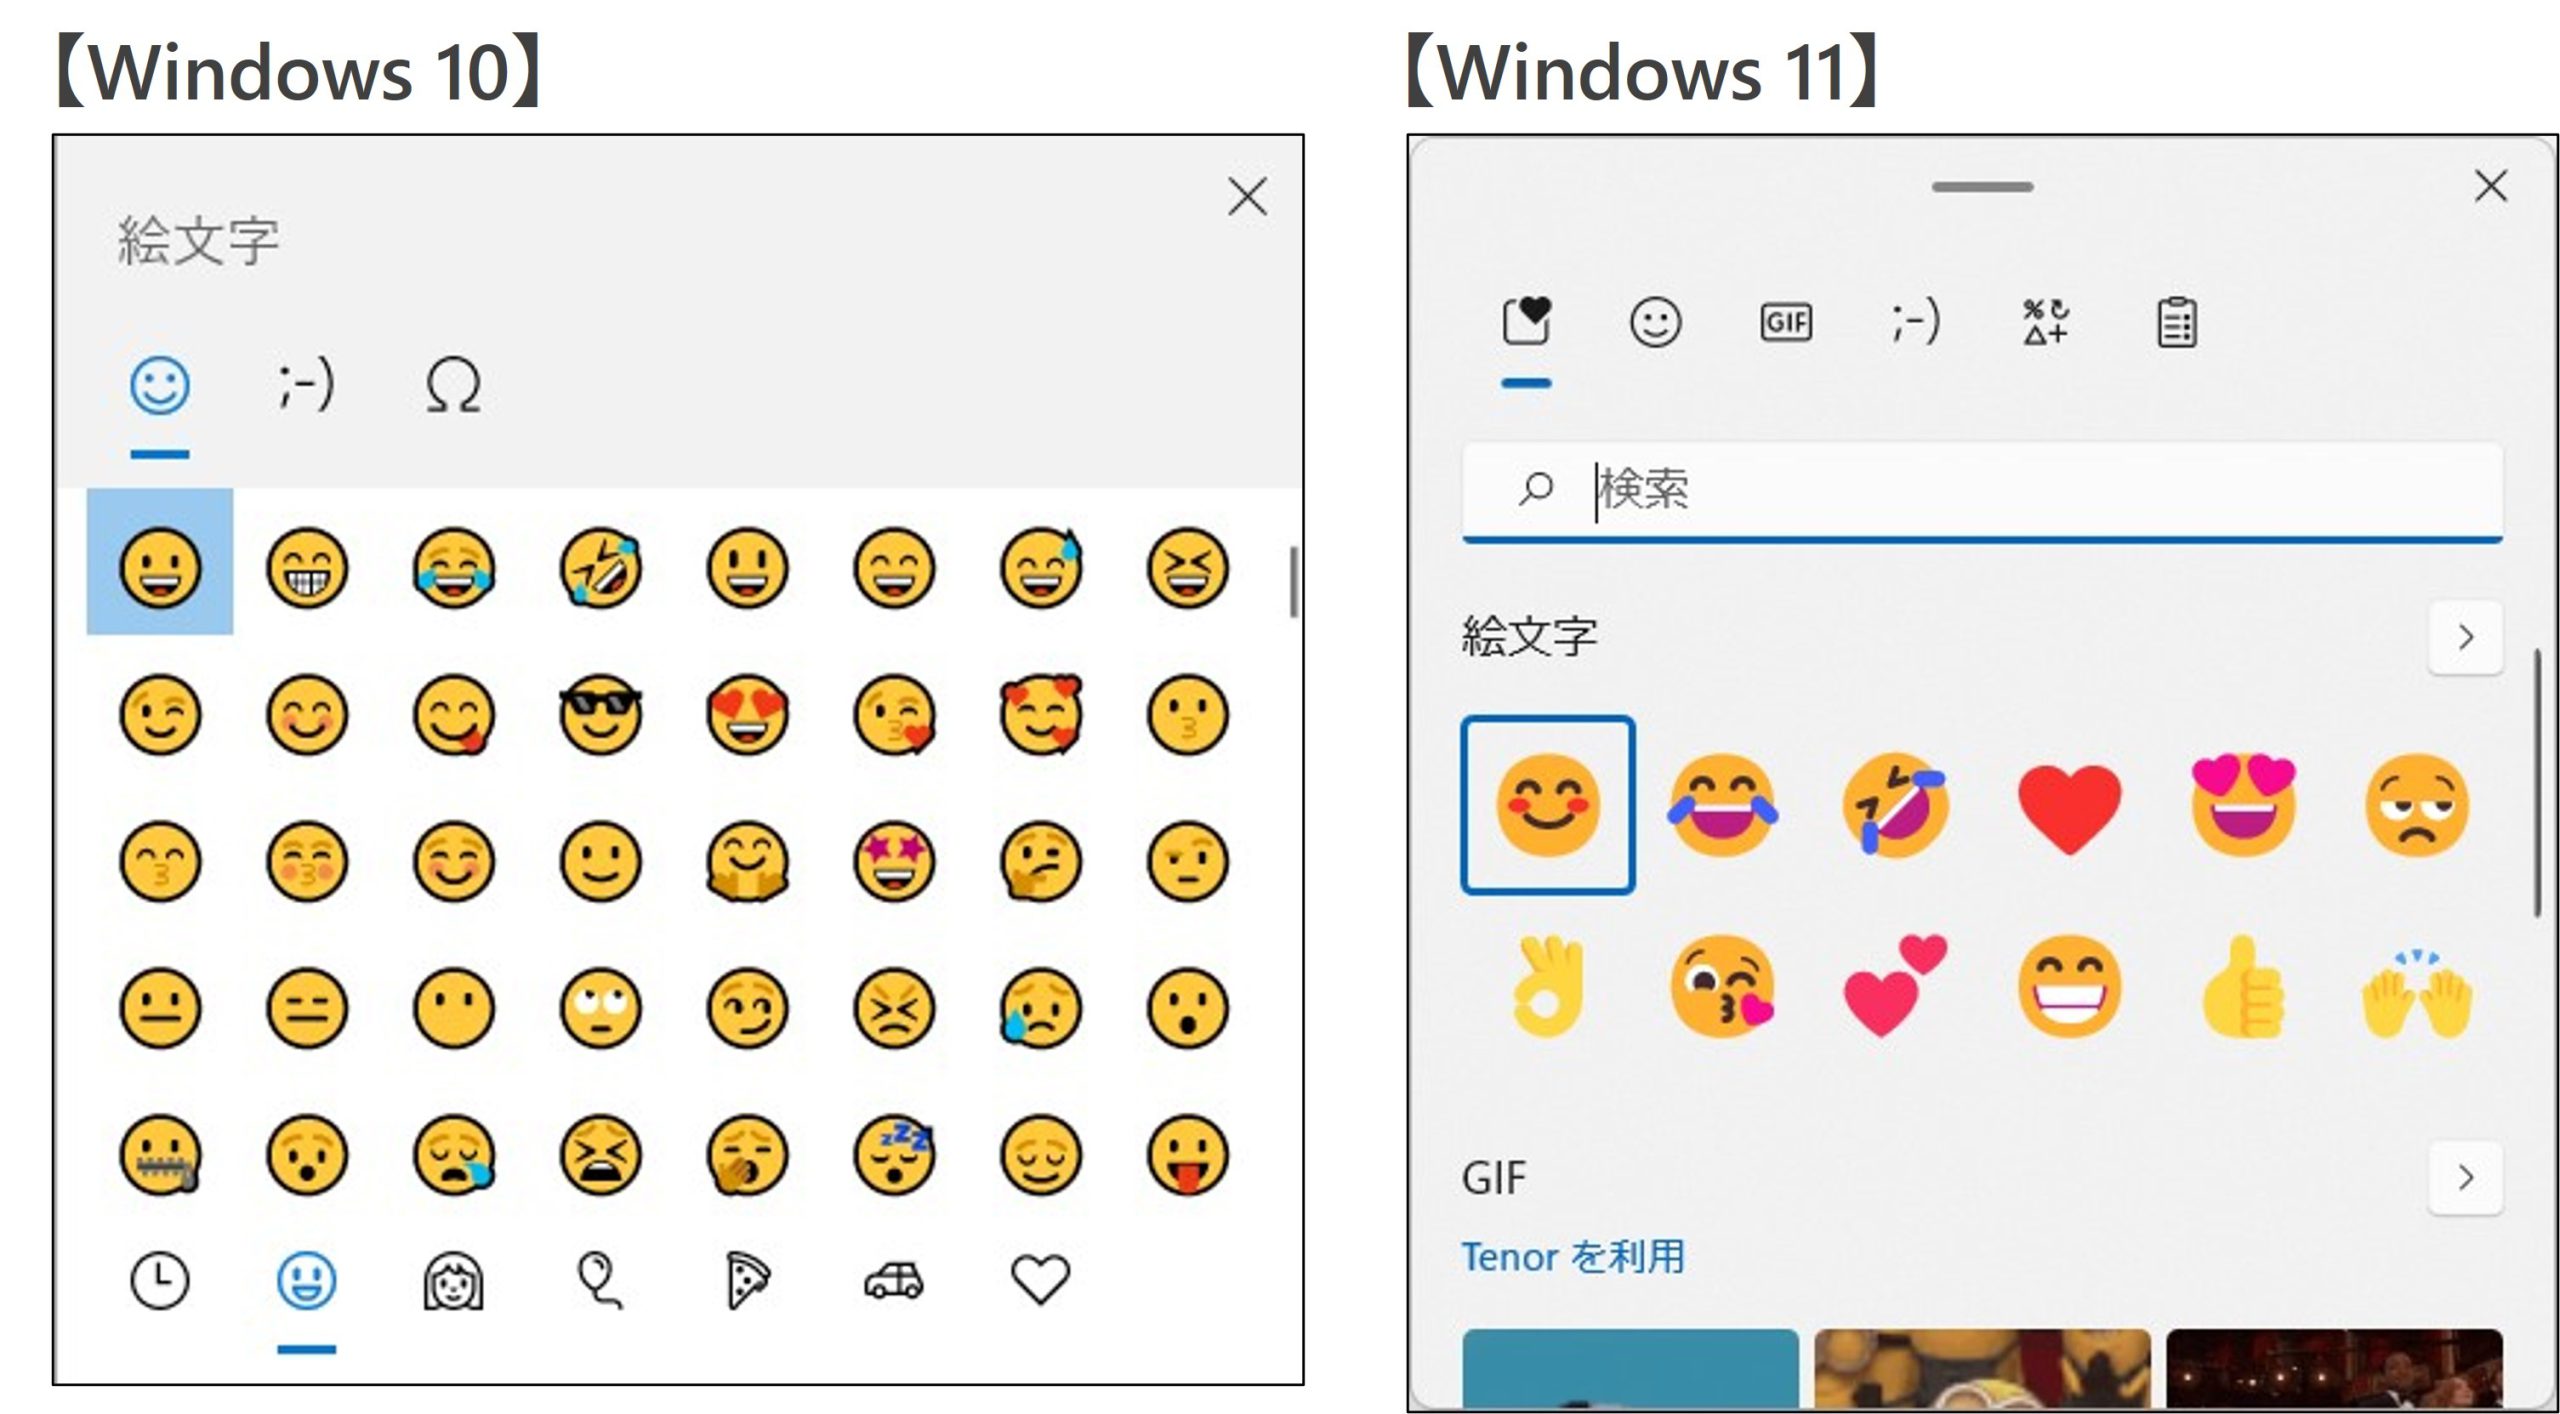This screenshot has height=1414, width=2560.
Task: Insert the hugging face emoji
Action: [747, 862]
